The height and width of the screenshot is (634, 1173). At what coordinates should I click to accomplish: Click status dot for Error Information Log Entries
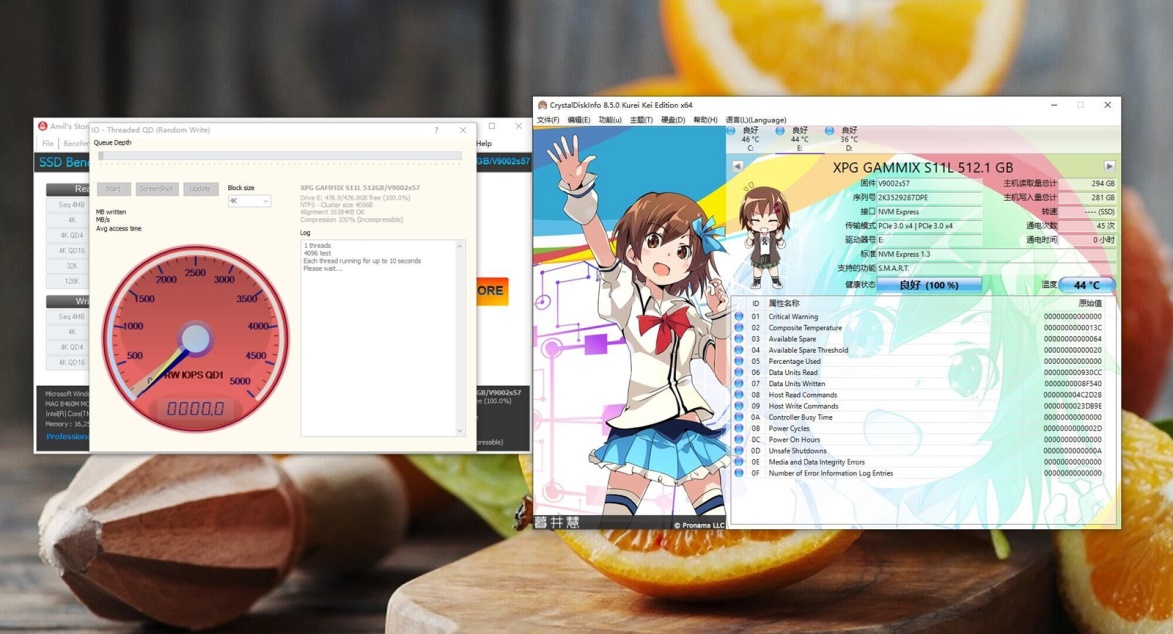click(x=739, y=474)
